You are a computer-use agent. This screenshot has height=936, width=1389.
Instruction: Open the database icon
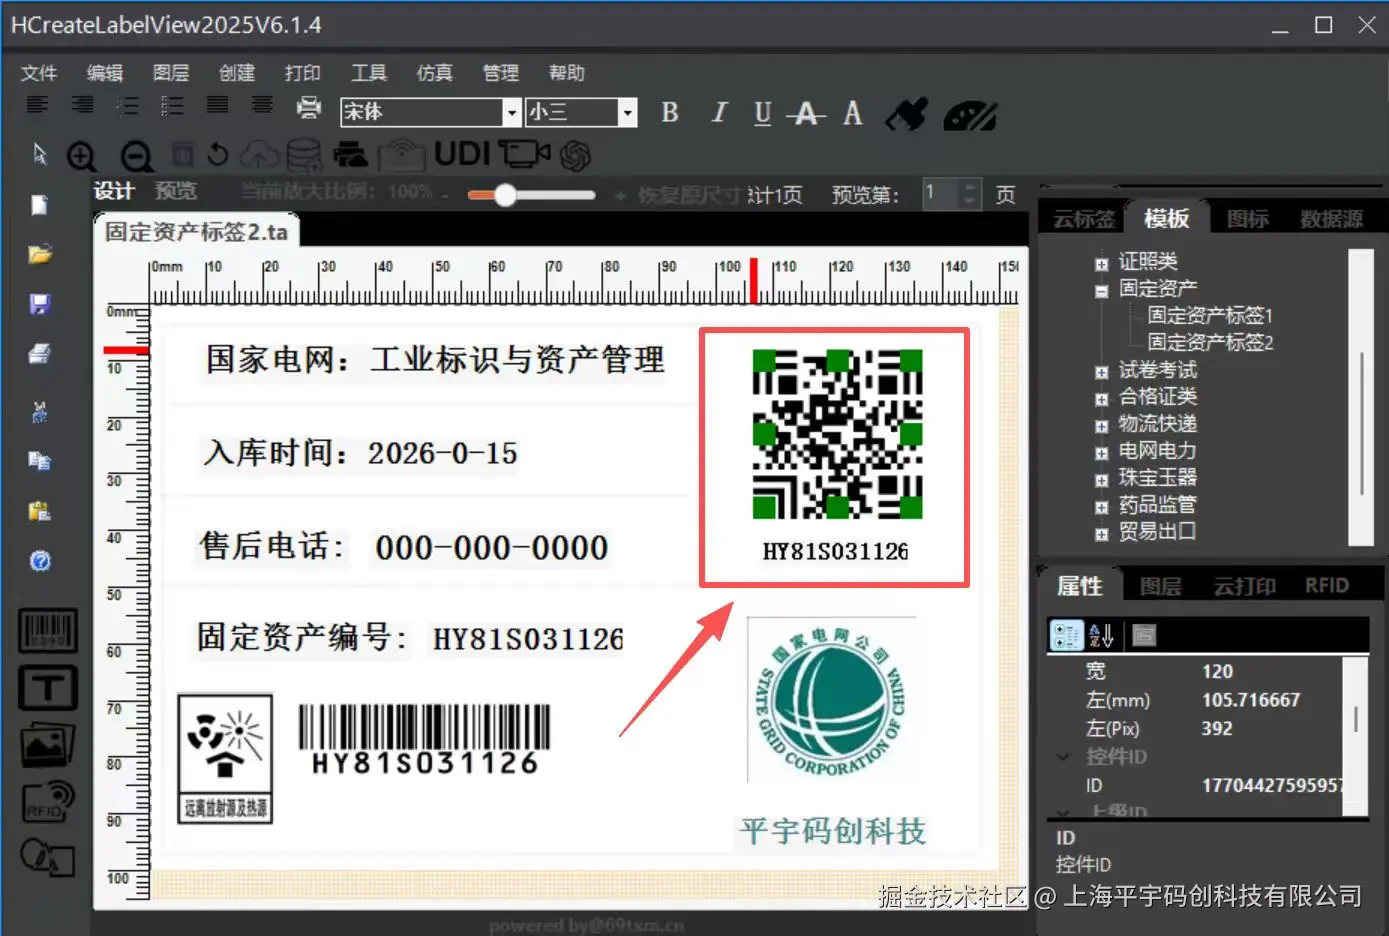coord(304,155)
